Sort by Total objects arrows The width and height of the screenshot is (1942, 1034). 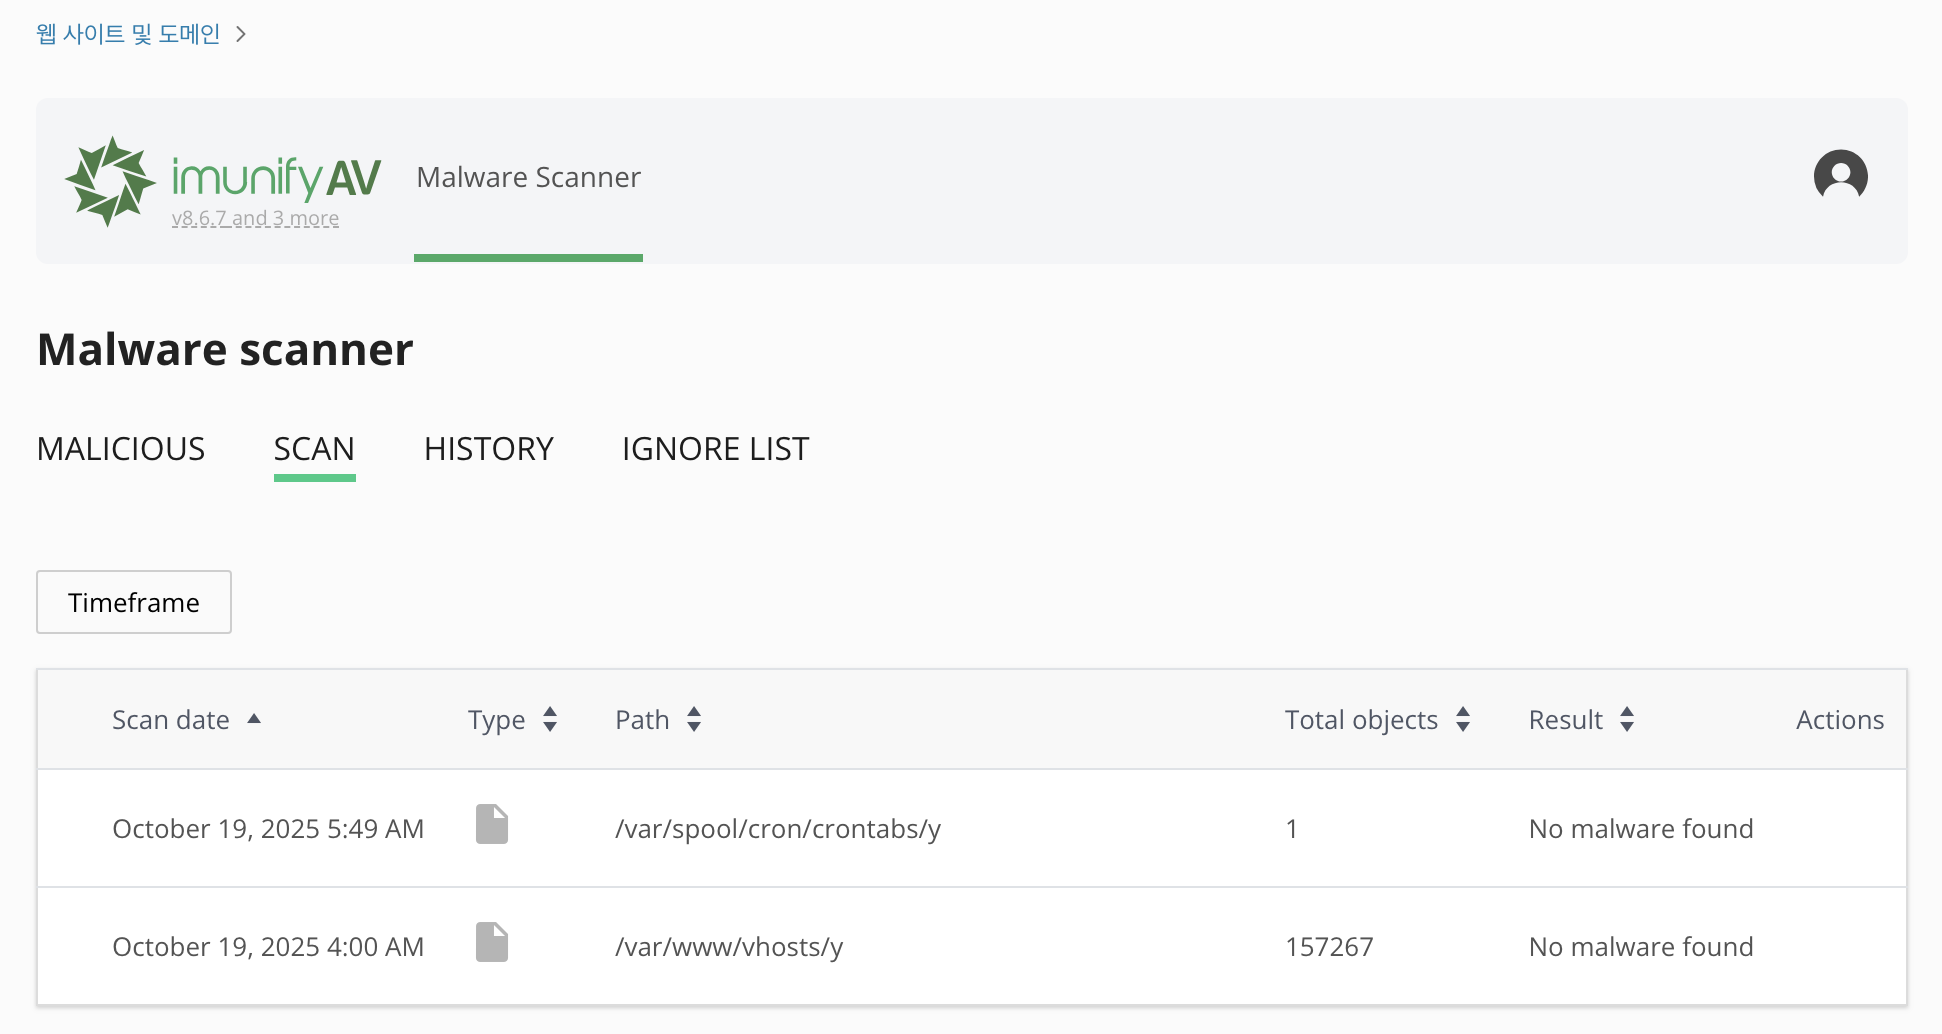1463,720
